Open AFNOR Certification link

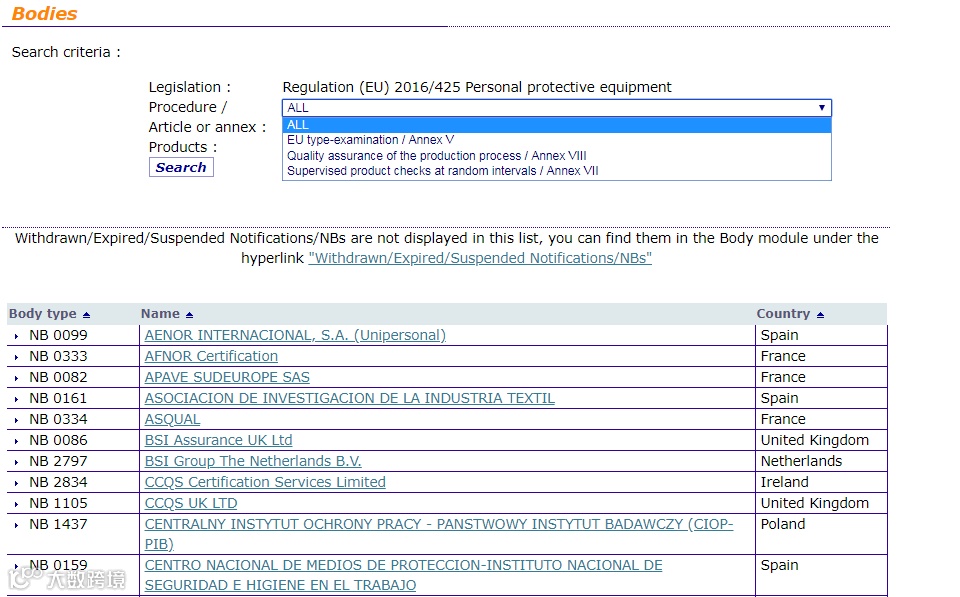[211, 356]
